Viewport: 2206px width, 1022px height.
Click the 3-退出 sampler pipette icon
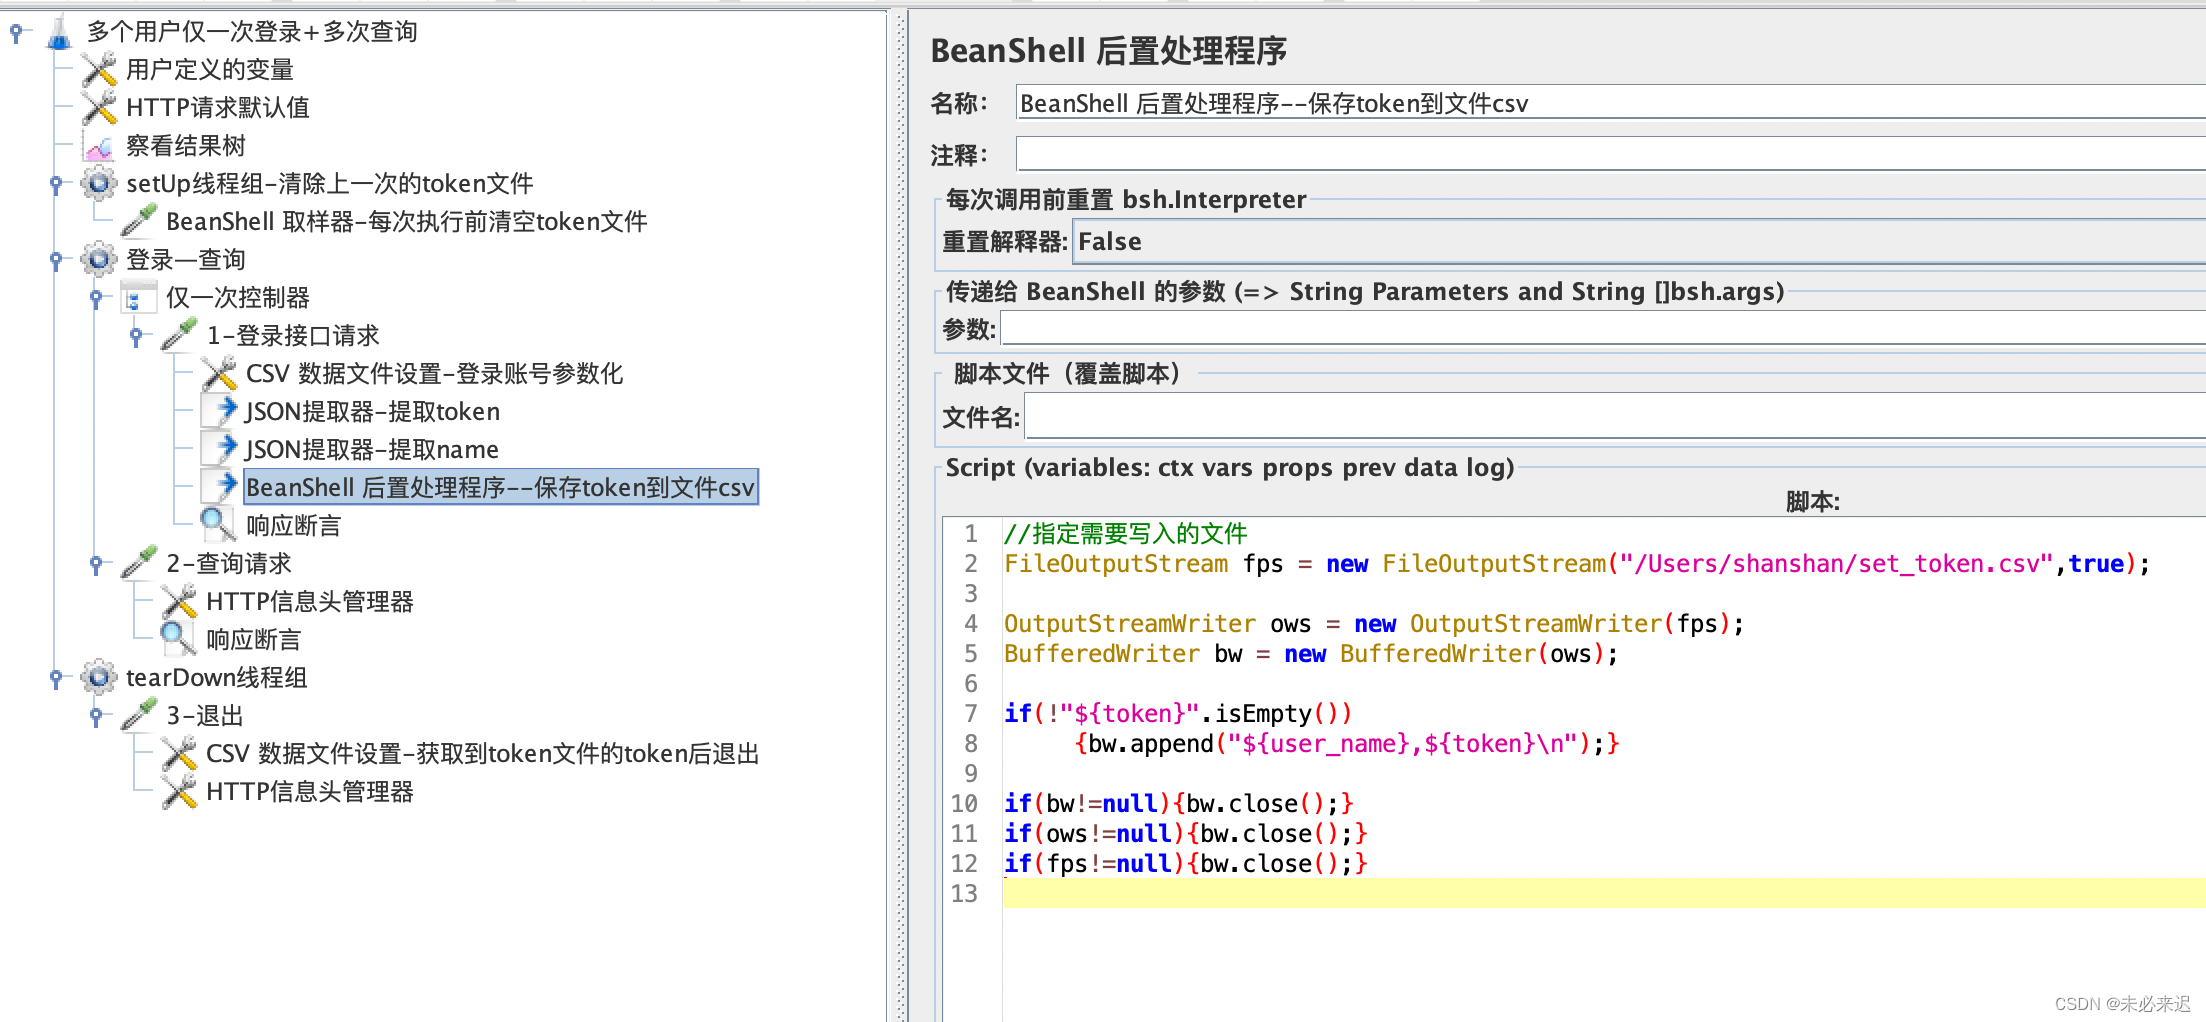pos(139,715)
